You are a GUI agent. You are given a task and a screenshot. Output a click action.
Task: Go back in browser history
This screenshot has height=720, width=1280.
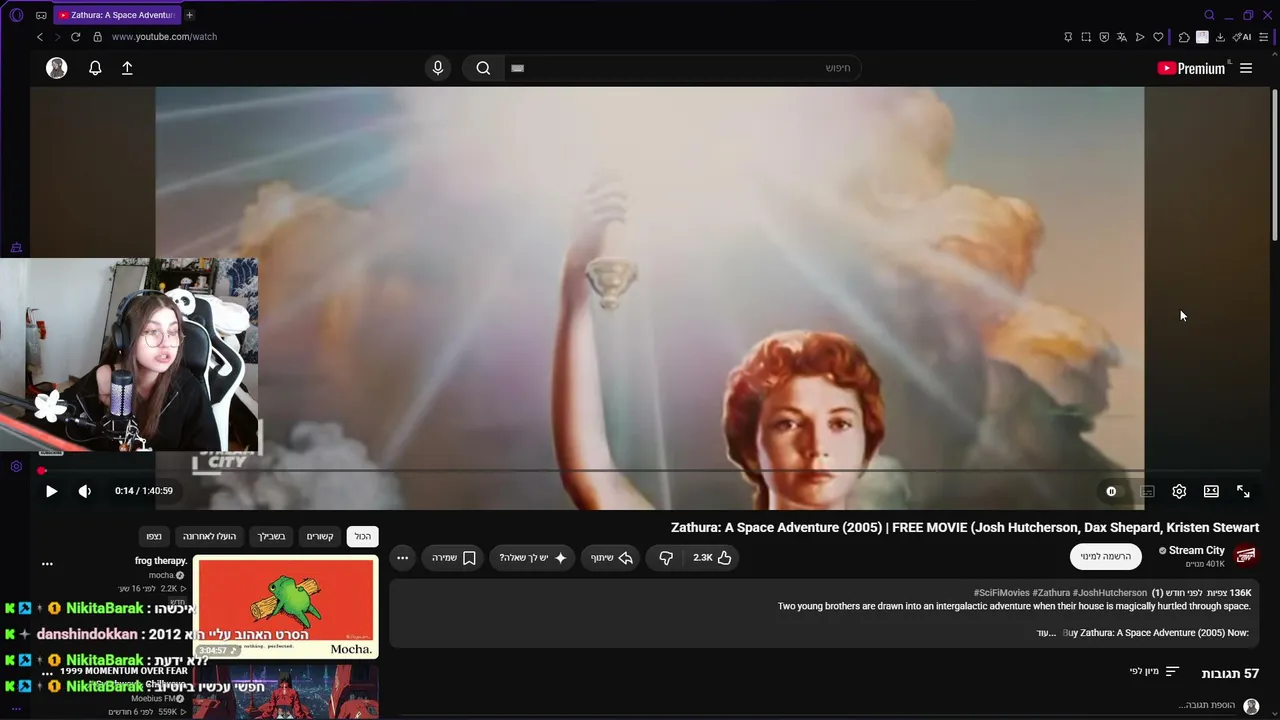pos(40,37)
